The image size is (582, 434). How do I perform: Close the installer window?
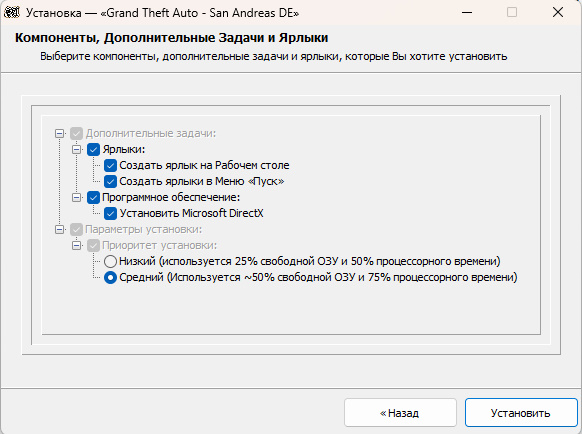tap(558, 13)
